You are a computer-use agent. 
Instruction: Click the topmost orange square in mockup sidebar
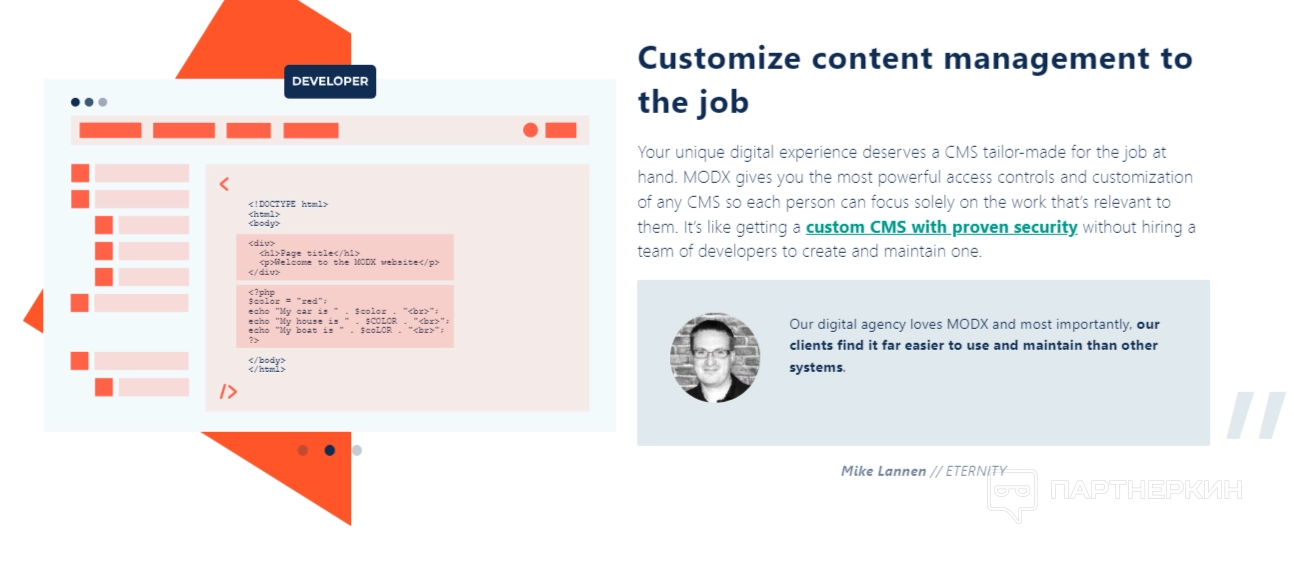click(x=80, y=173)
